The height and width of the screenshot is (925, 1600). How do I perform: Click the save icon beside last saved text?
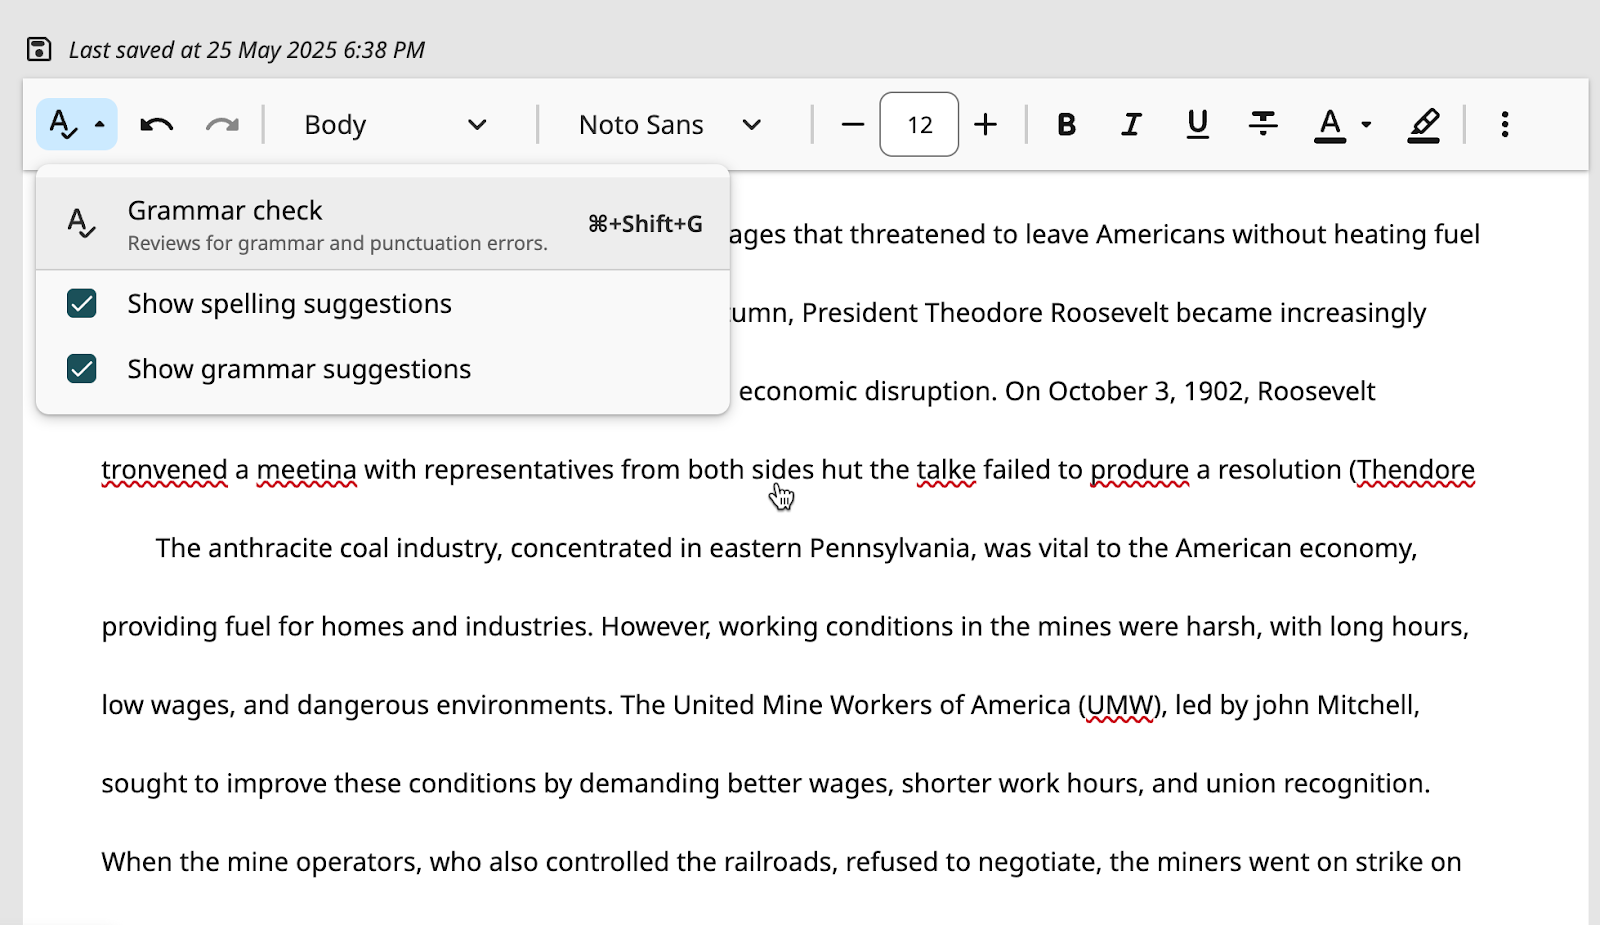39,49
